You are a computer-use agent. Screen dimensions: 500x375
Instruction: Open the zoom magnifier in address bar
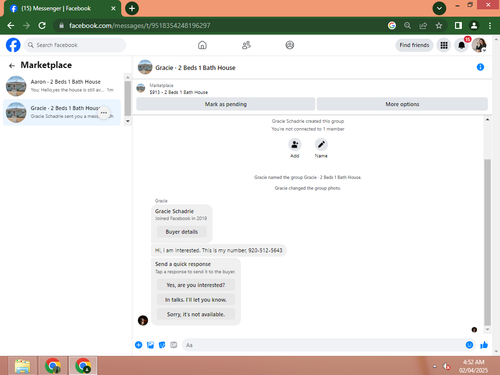407,25
